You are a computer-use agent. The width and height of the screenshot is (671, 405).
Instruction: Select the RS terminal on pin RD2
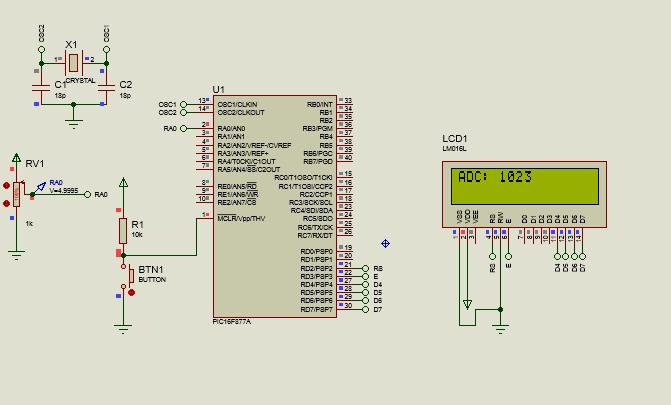click(365, 268)
